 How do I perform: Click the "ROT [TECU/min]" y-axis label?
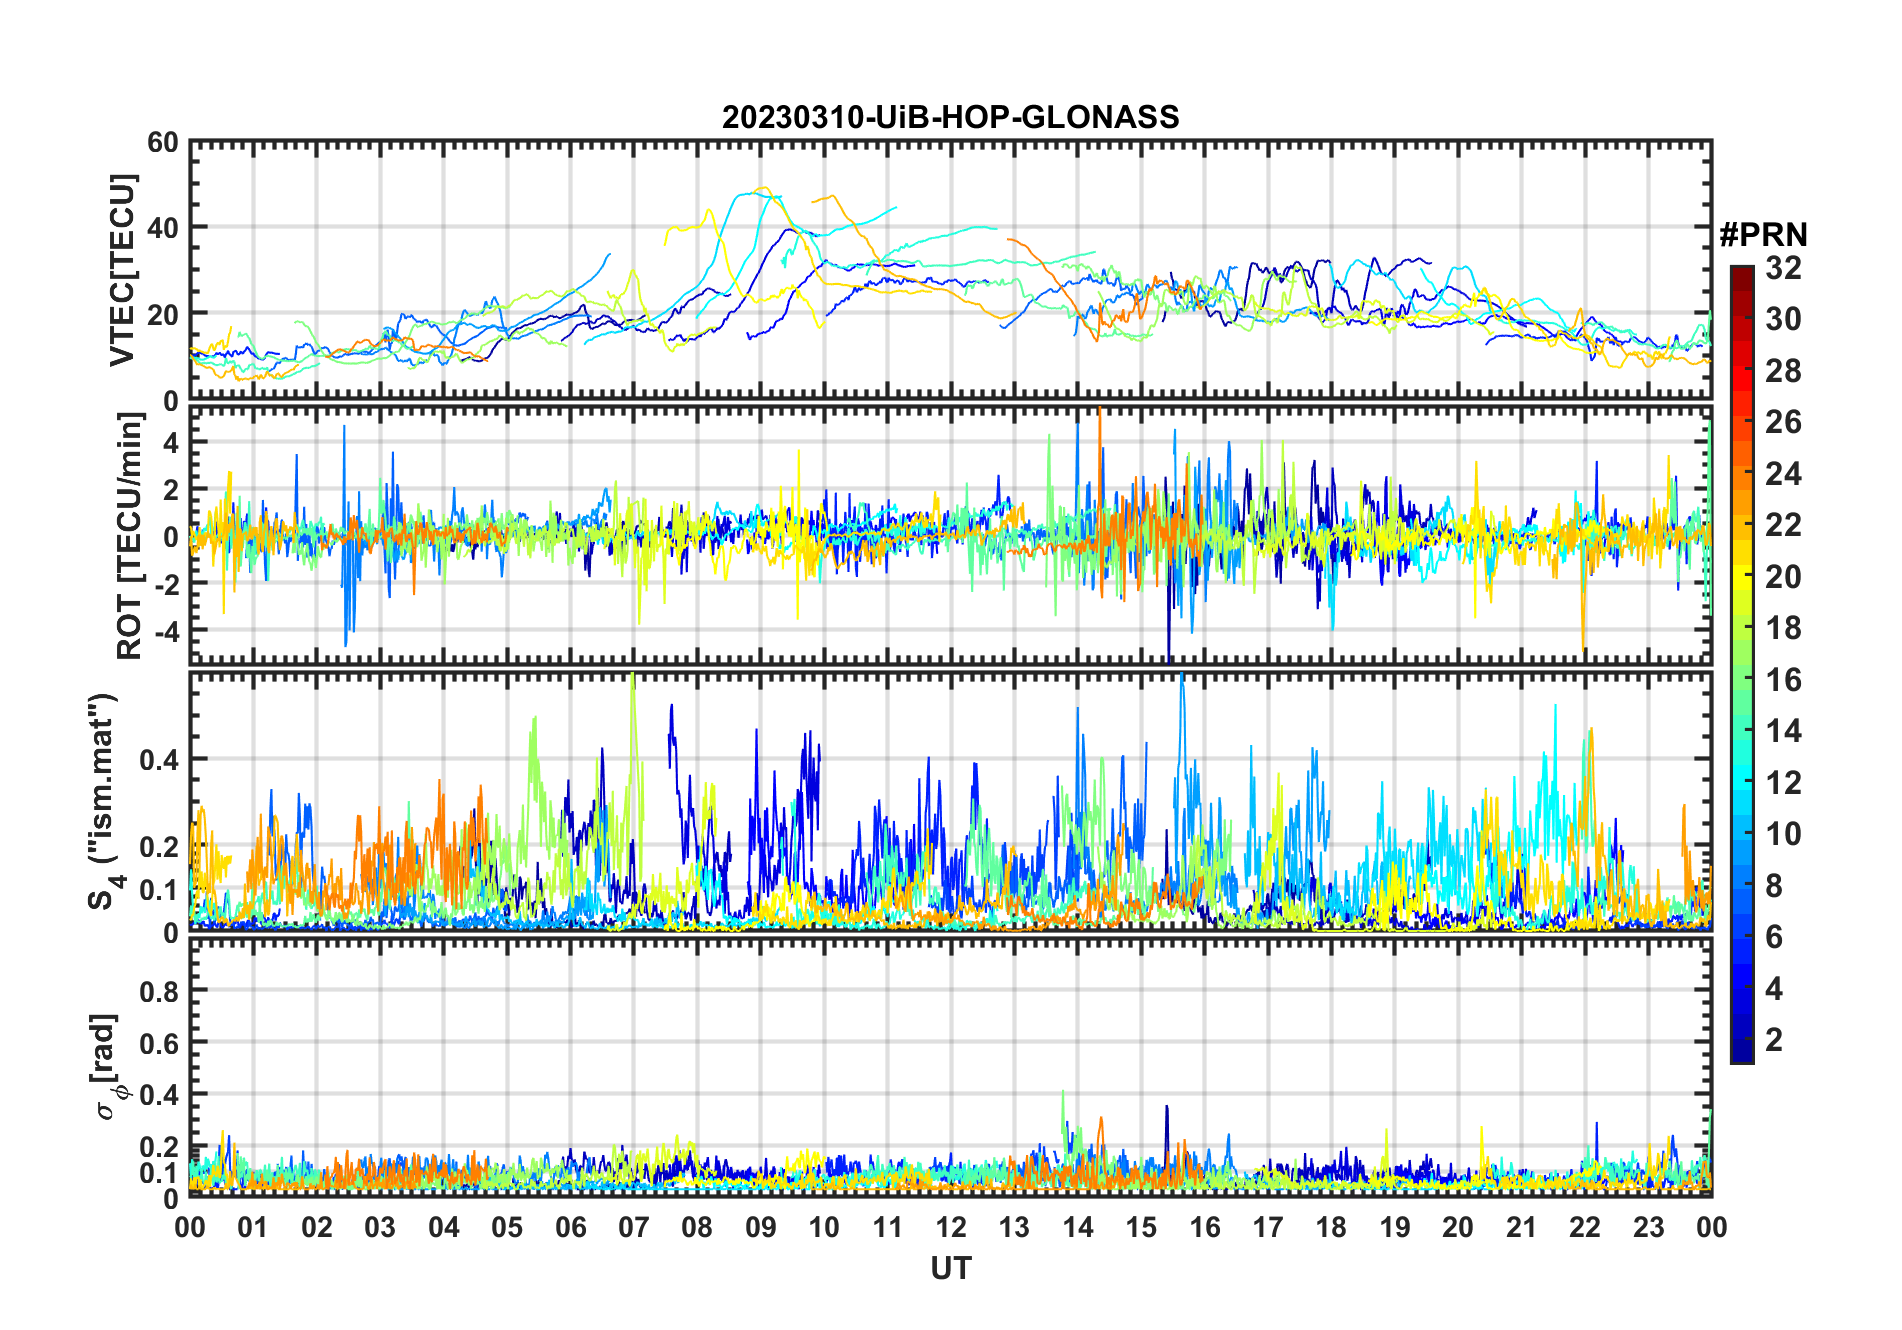click(x=130, y=536)
